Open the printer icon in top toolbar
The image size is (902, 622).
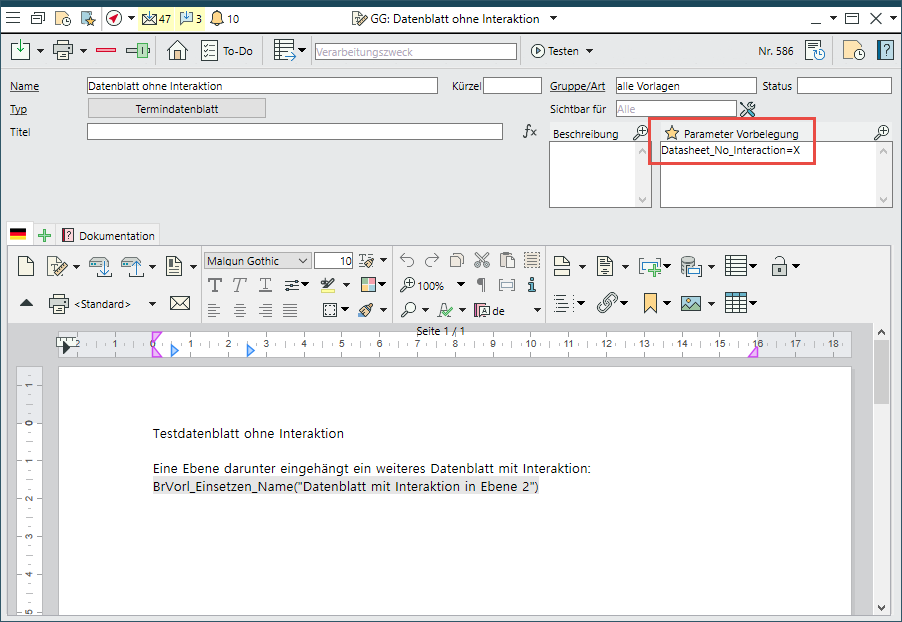click(x=62, y=50)
